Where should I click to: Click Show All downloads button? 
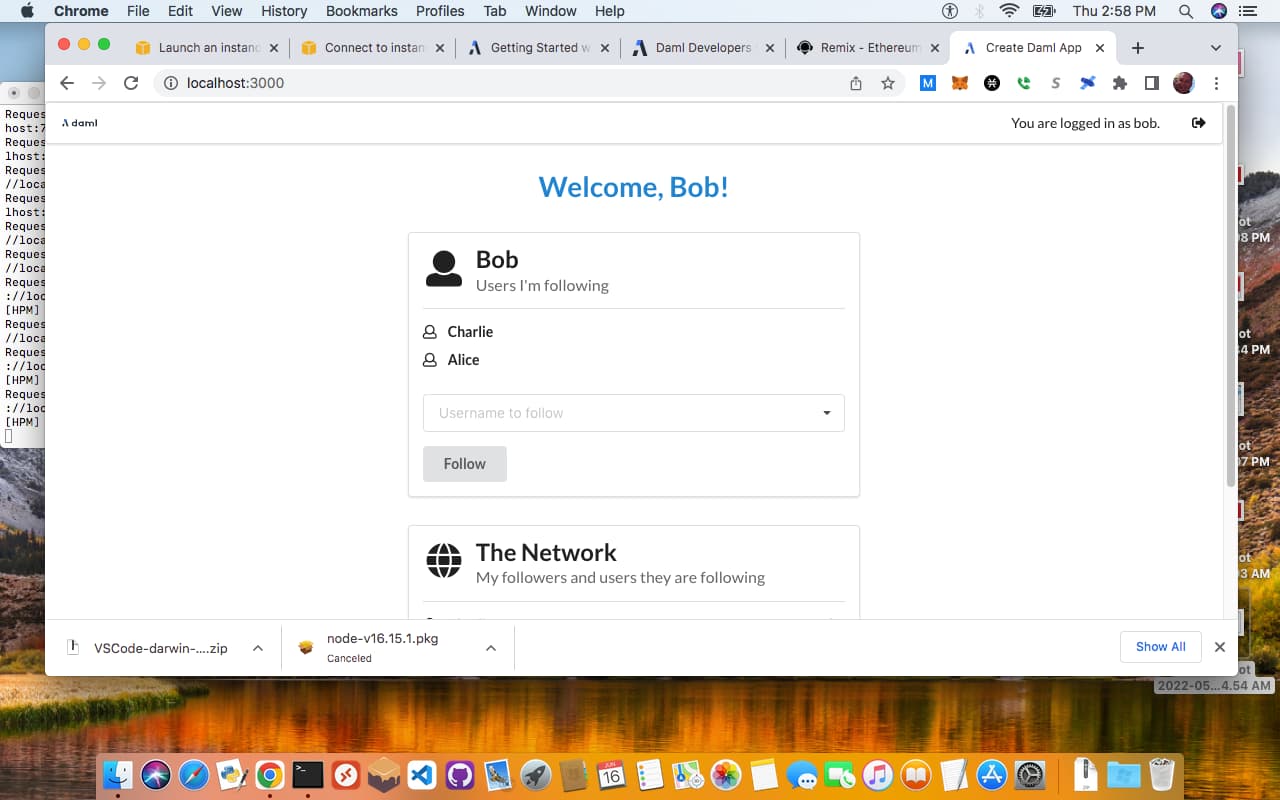(x=1160, y=647)
